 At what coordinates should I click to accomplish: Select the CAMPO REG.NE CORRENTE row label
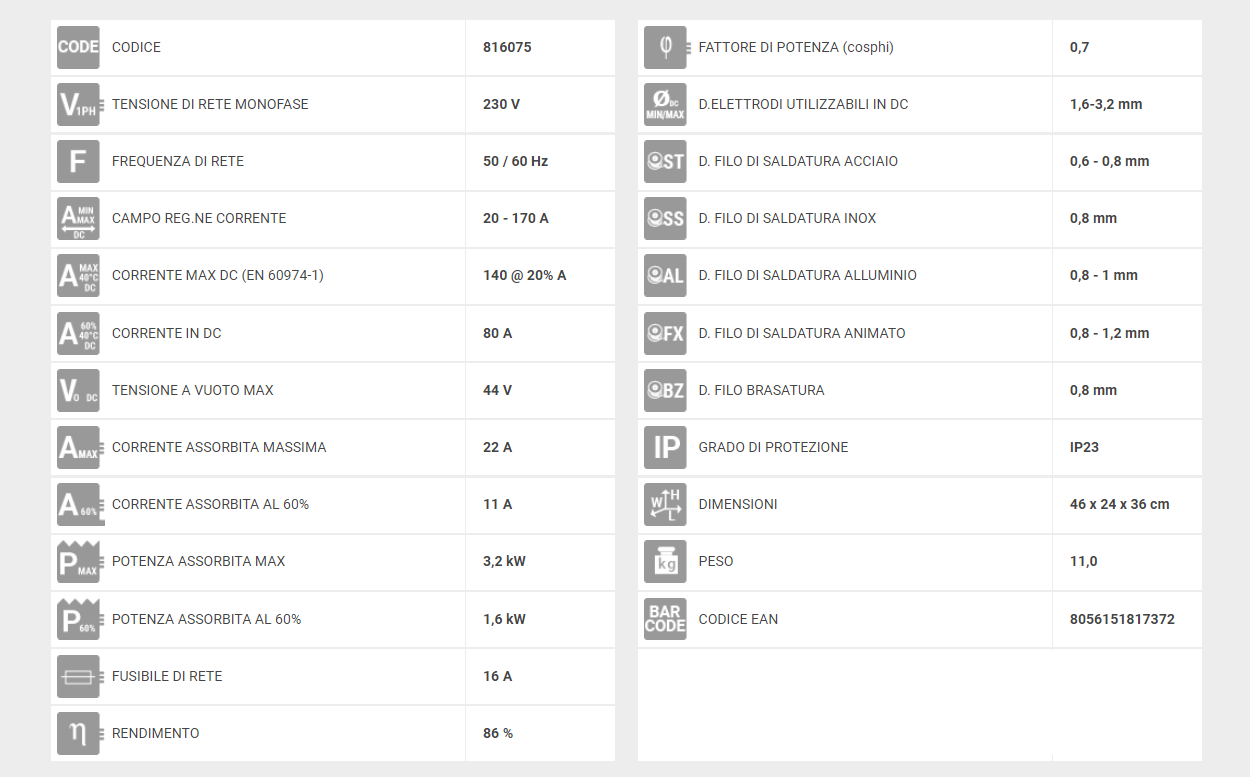click(x=199, y=218)
